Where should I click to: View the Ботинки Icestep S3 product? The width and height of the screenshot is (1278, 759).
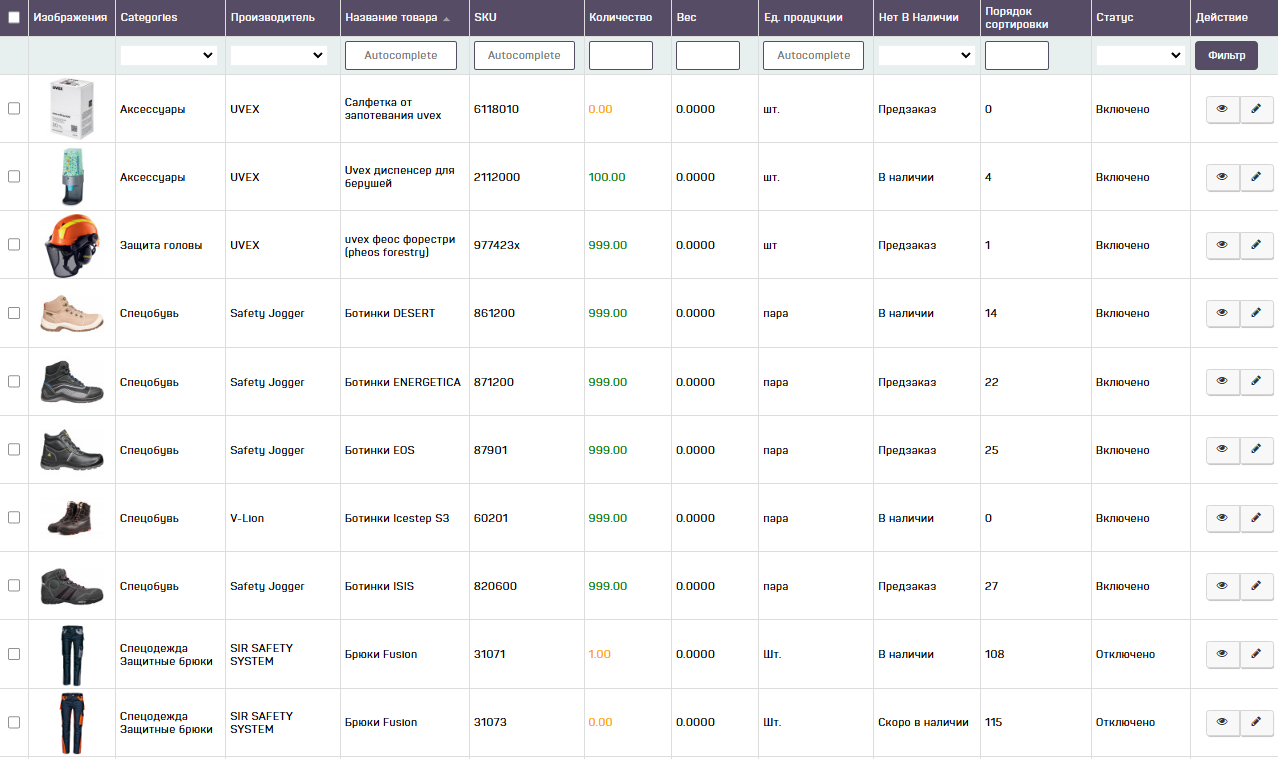1222,518
